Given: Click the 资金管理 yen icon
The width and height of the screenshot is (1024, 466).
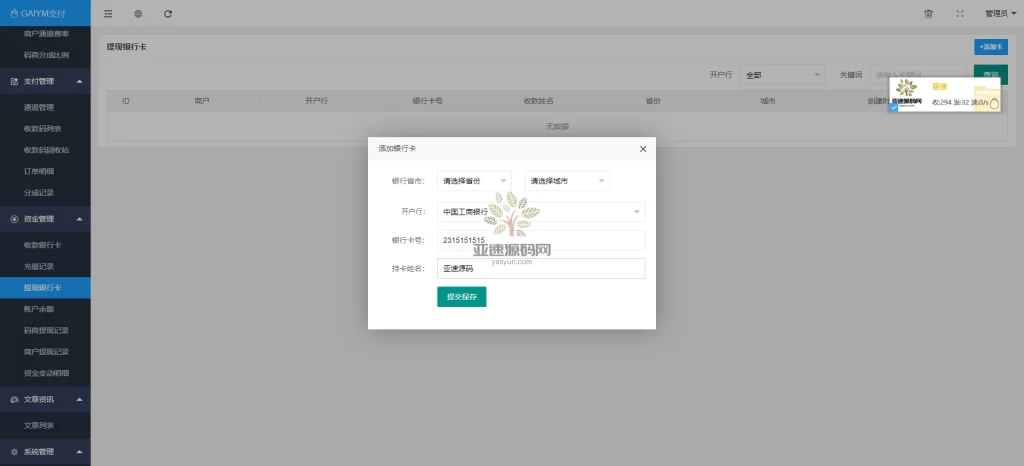Looking at the screenshot, I should [x=14, y=219].
